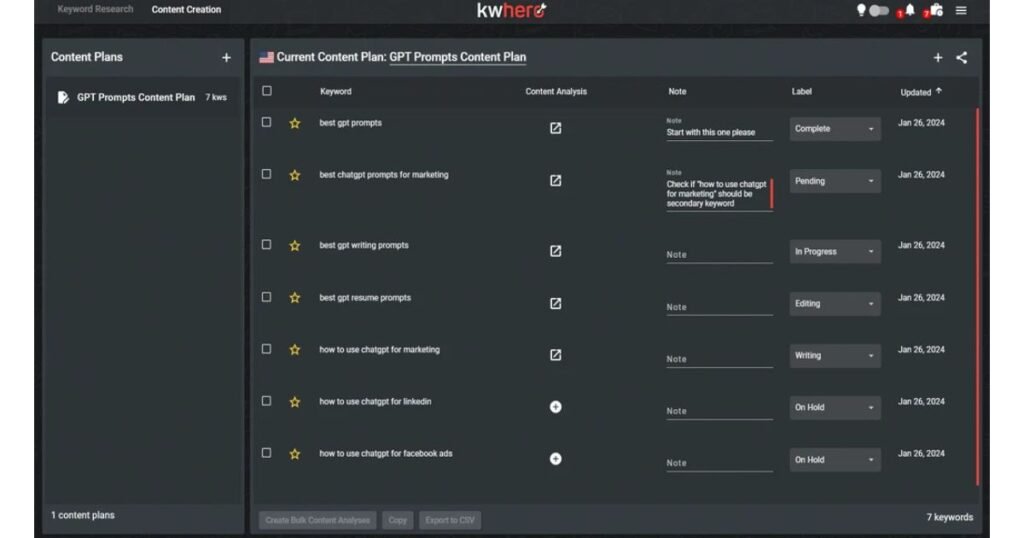1024x538 pixels.
Task: Open the Complete label dropdown
Action: 835,129
